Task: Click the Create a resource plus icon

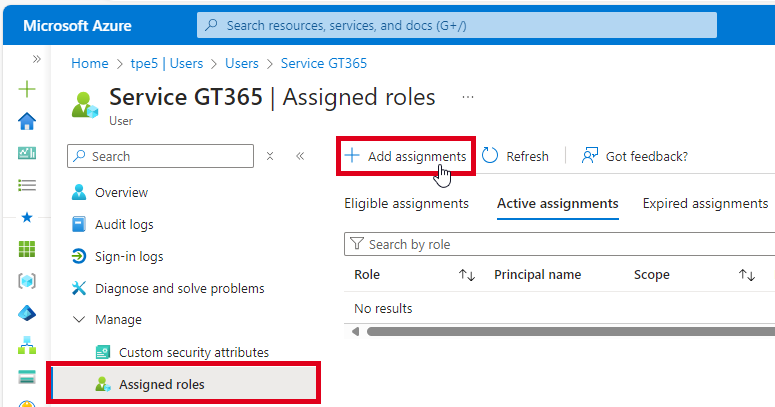Action: 27,89
